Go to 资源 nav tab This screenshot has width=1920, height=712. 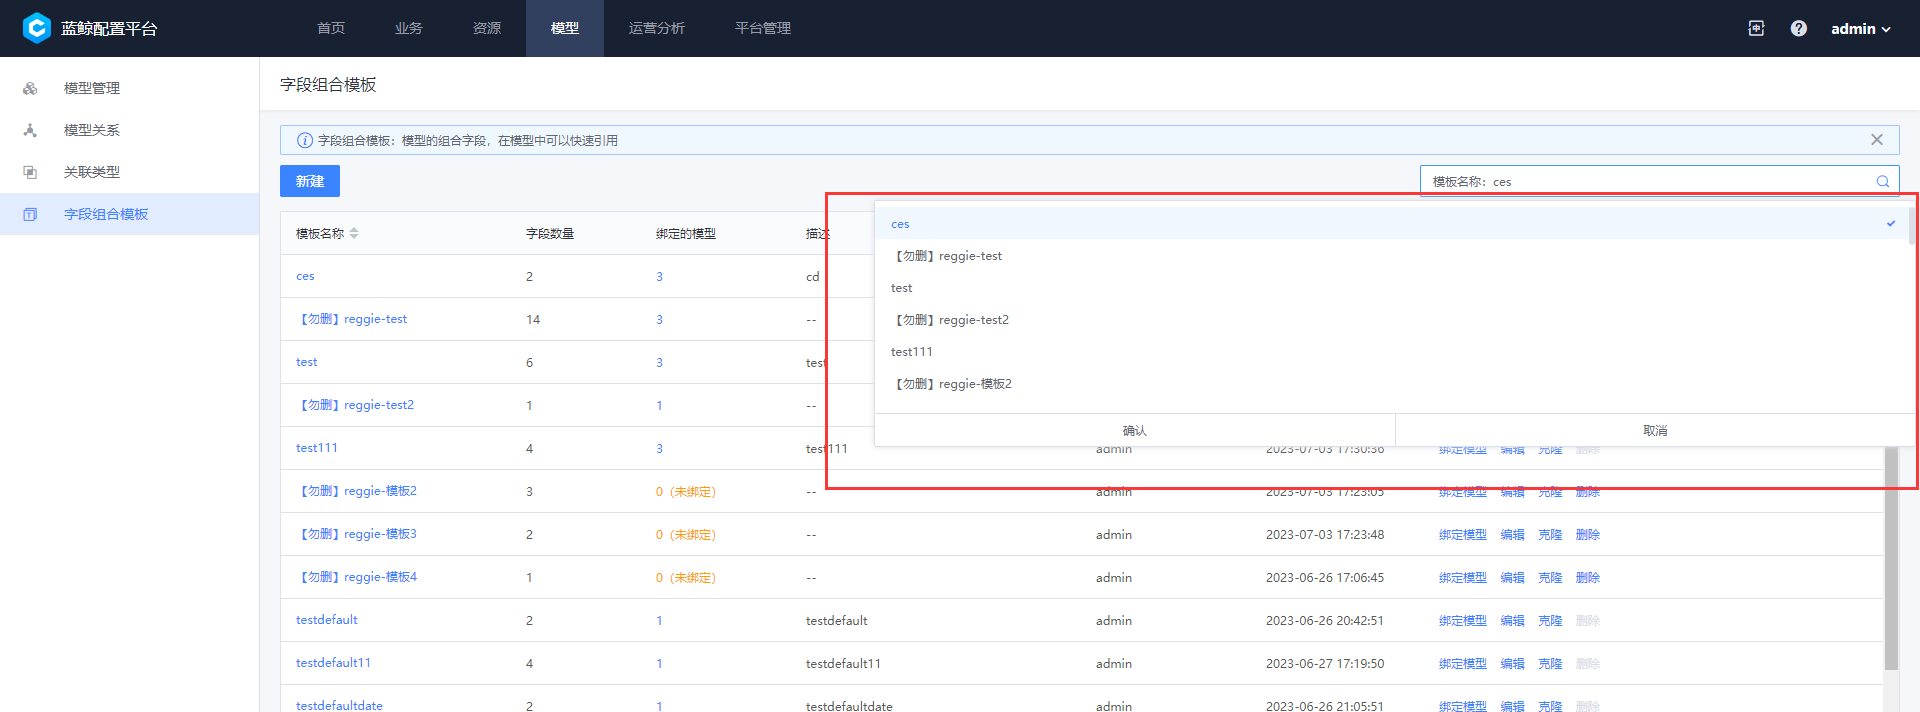487,28
